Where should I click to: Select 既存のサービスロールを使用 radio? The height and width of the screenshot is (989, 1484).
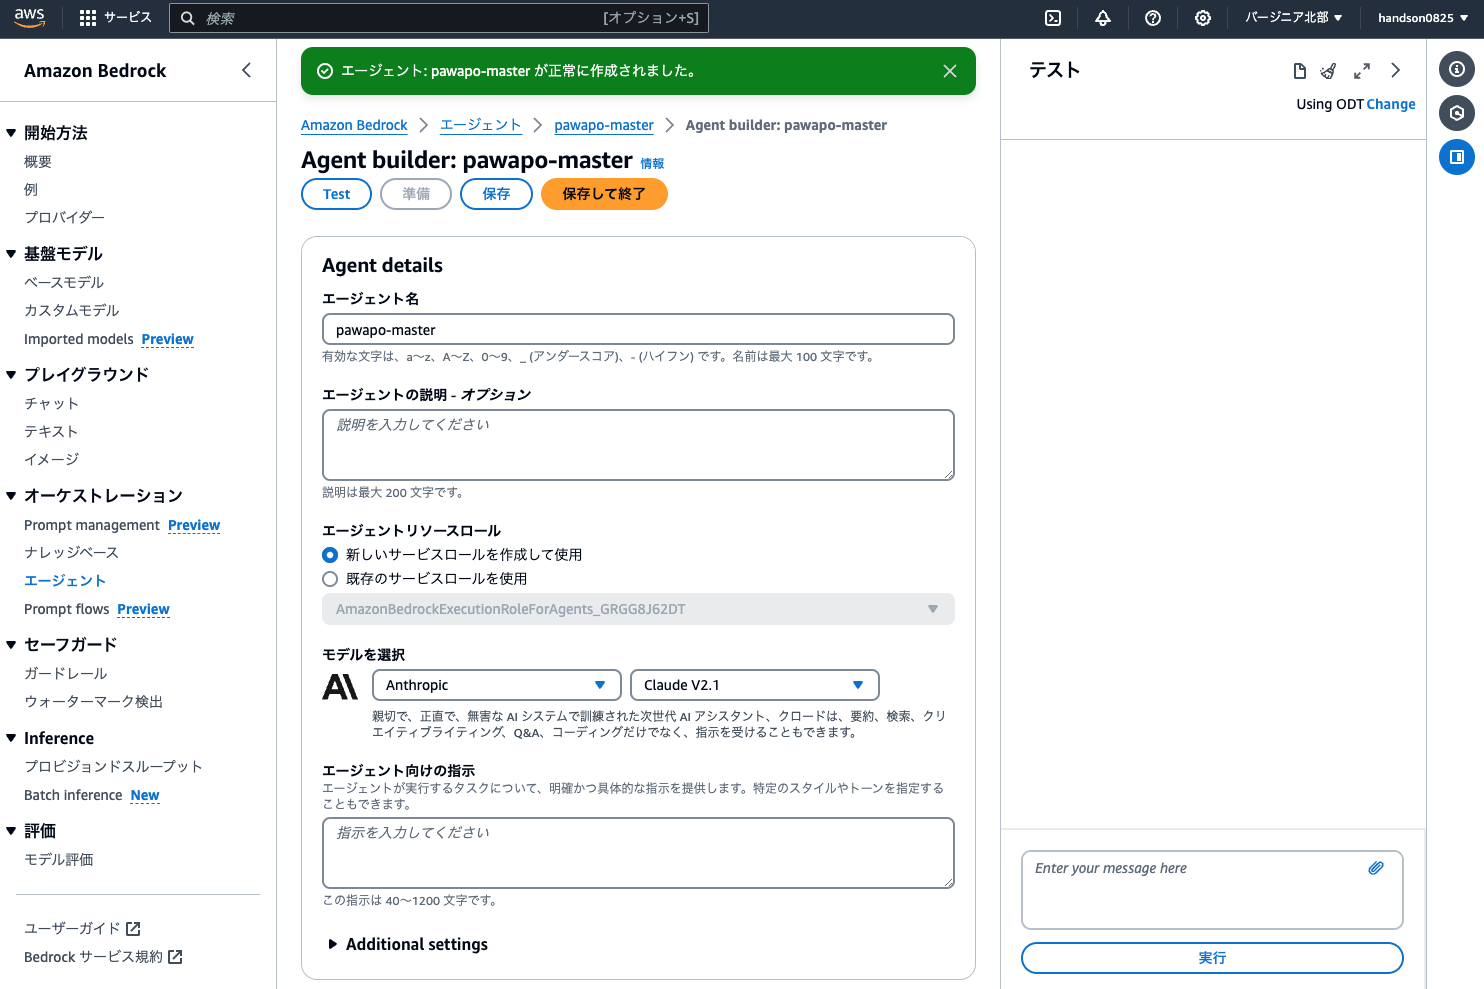pyautogui.click(x=330, y=579)
